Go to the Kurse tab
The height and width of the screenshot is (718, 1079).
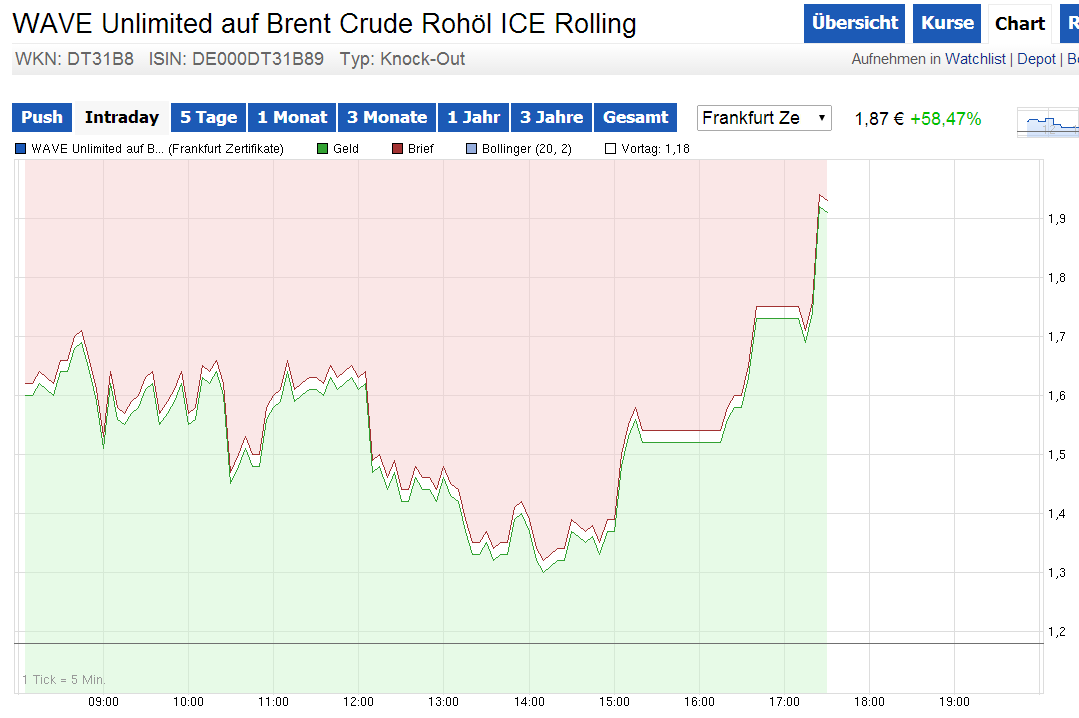tap(947, 24)
